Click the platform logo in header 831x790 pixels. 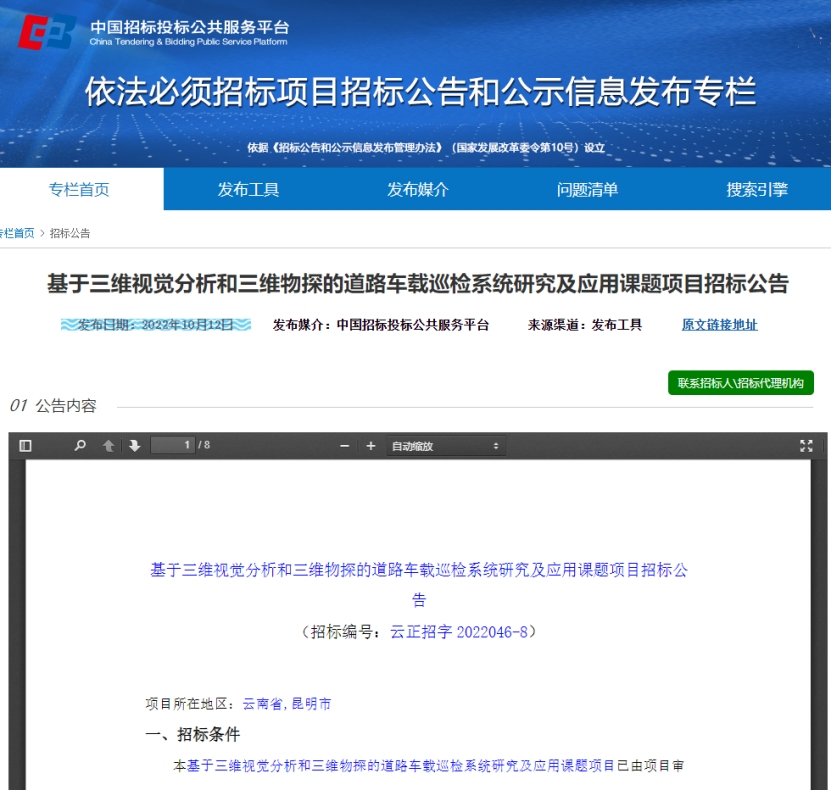[46, 32]
